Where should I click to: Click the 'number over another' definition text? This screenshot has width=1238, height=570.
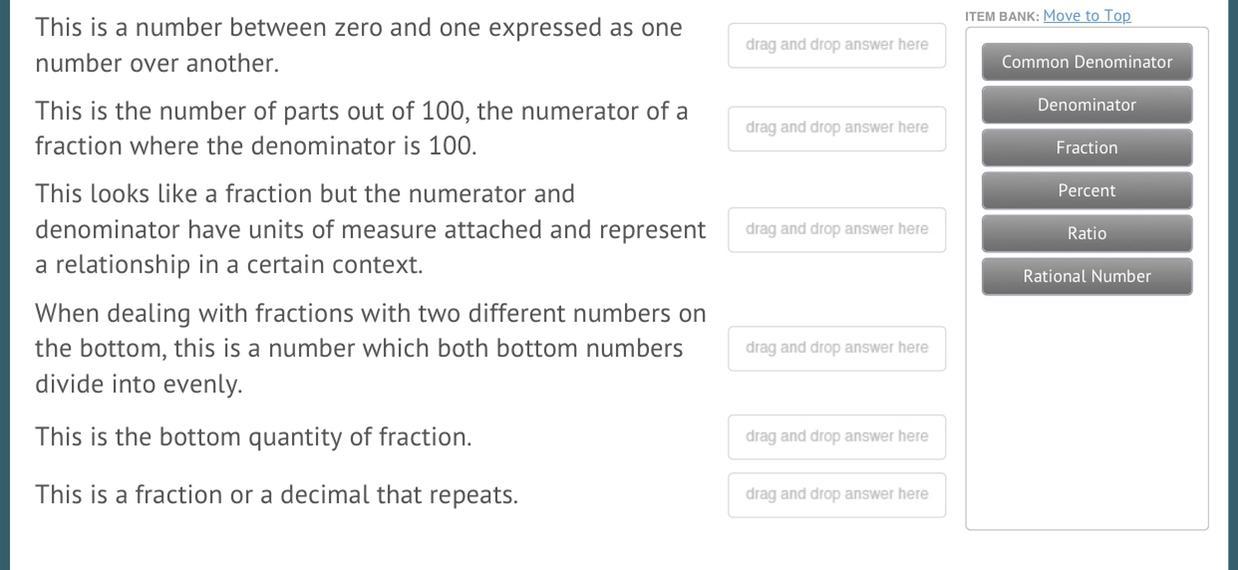[x=359, y=45]
